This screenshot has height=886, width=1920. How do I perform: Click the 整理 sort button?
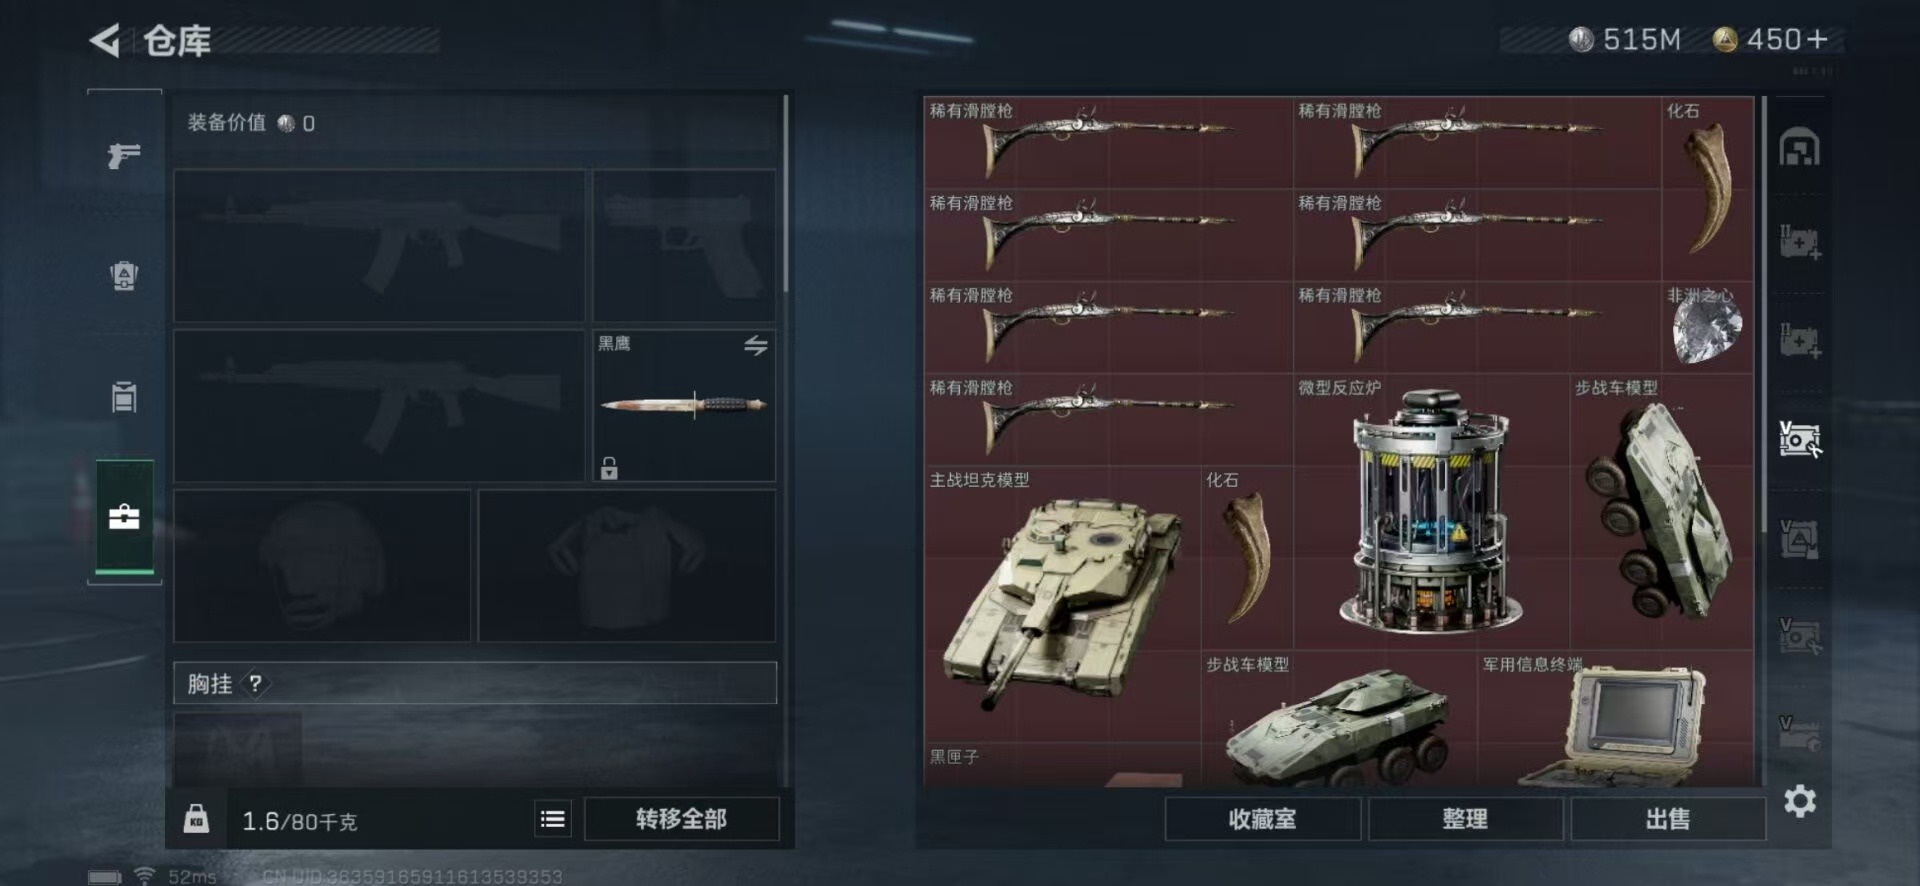pos(1465,819)
